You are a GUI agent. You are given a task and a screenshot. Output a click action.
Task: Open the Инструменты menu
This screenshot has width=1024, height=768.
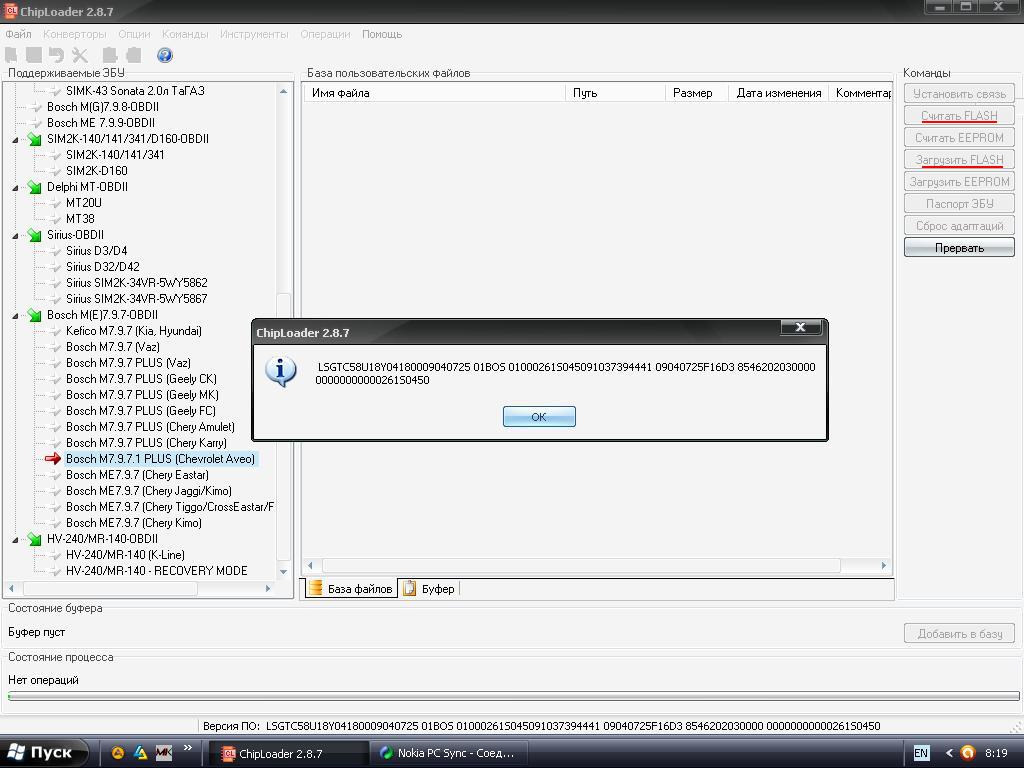click(x=254, y=34)
